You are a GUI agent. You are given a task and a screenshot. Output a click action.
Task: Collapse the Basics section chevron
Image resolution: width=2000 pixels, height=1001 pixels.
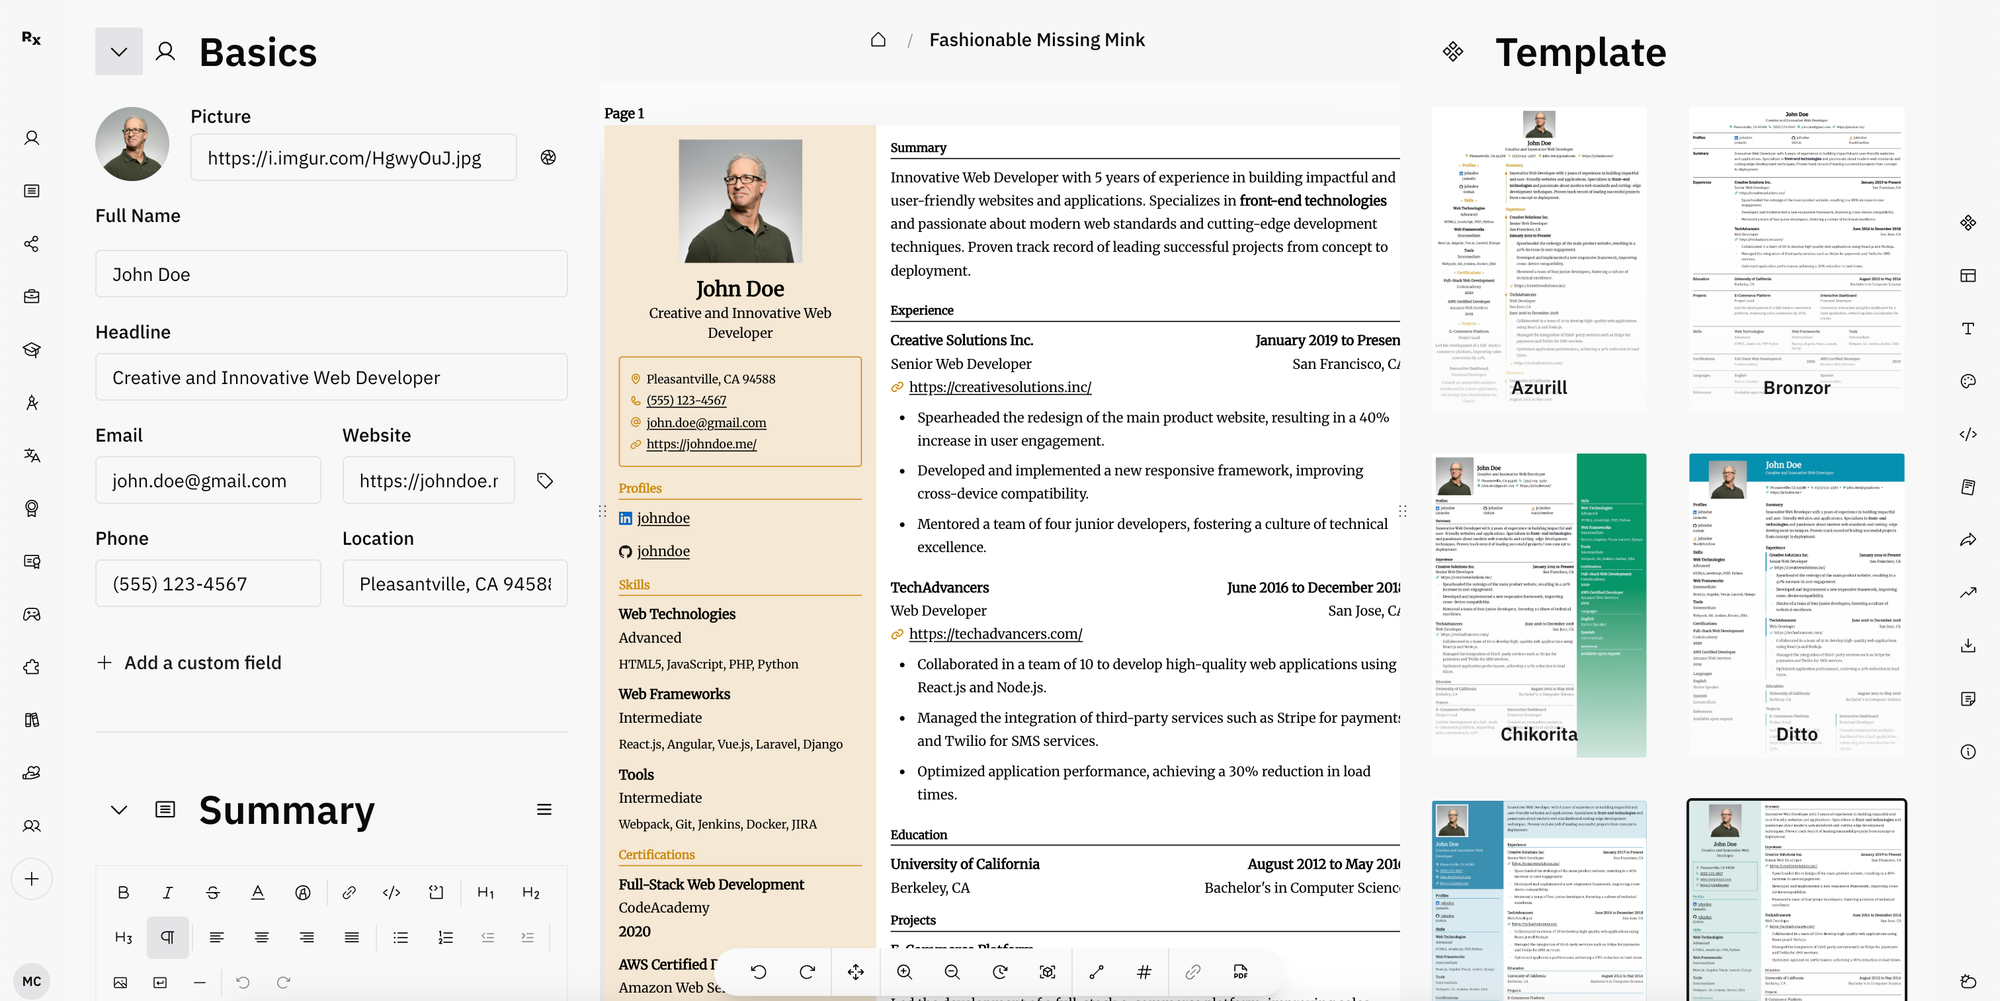(119, 52)
